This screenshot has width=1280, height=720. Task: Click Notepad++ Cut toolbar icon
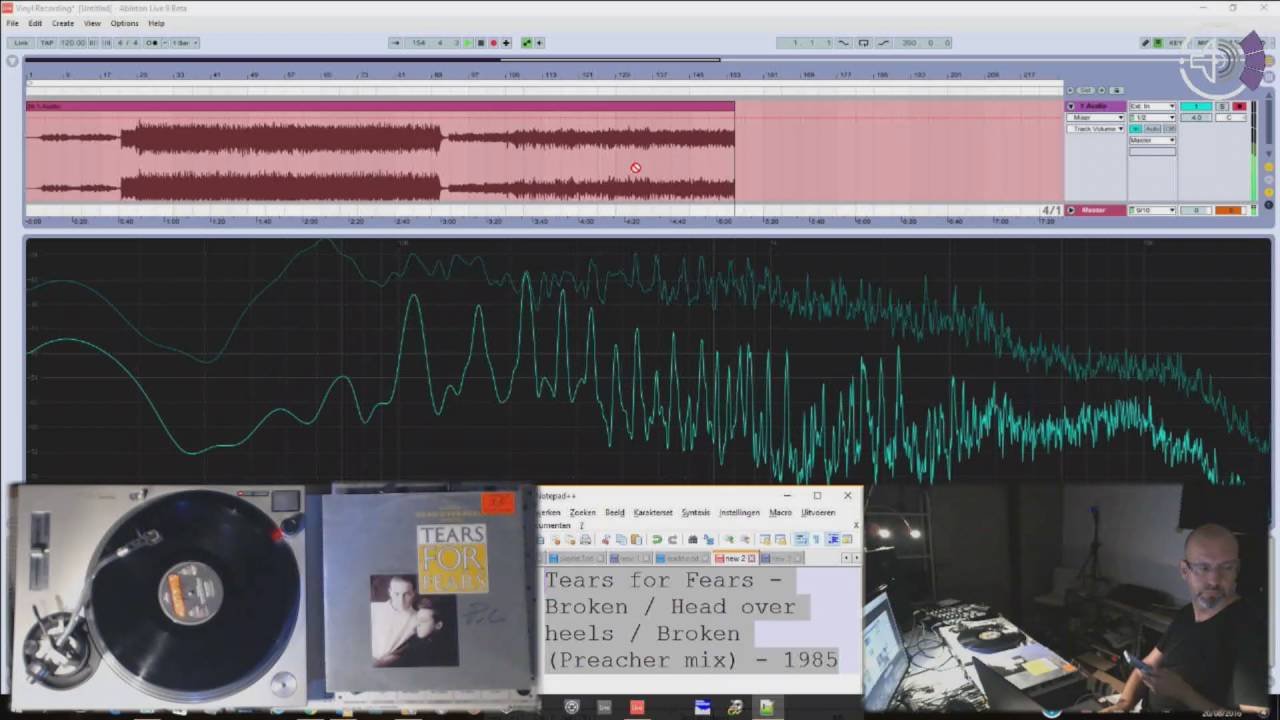(605, 540)
